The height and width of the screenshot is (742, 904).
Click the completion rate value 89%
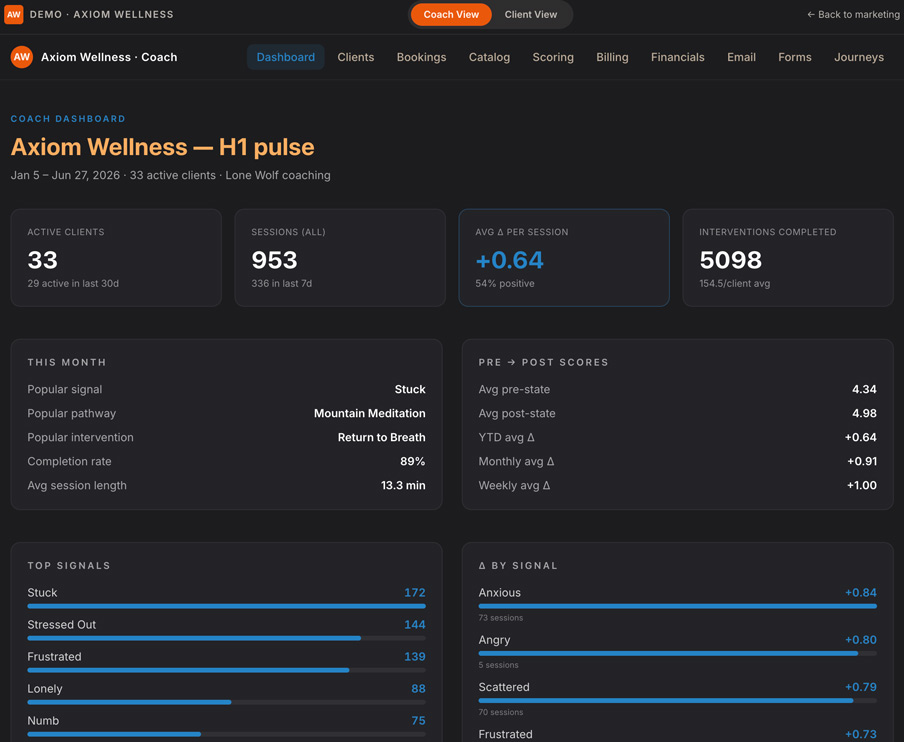(413, 461)
